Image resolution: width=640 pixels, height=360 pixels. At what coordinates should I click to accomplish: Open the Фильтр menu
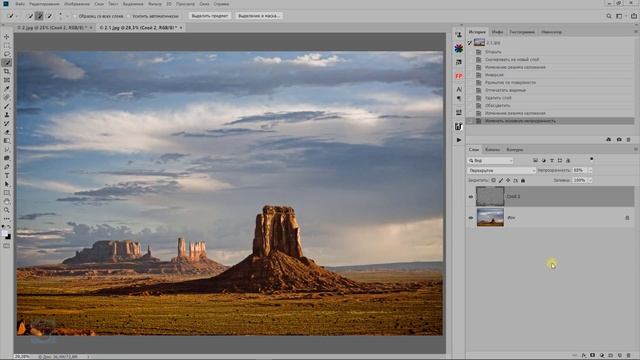[155, 4]
